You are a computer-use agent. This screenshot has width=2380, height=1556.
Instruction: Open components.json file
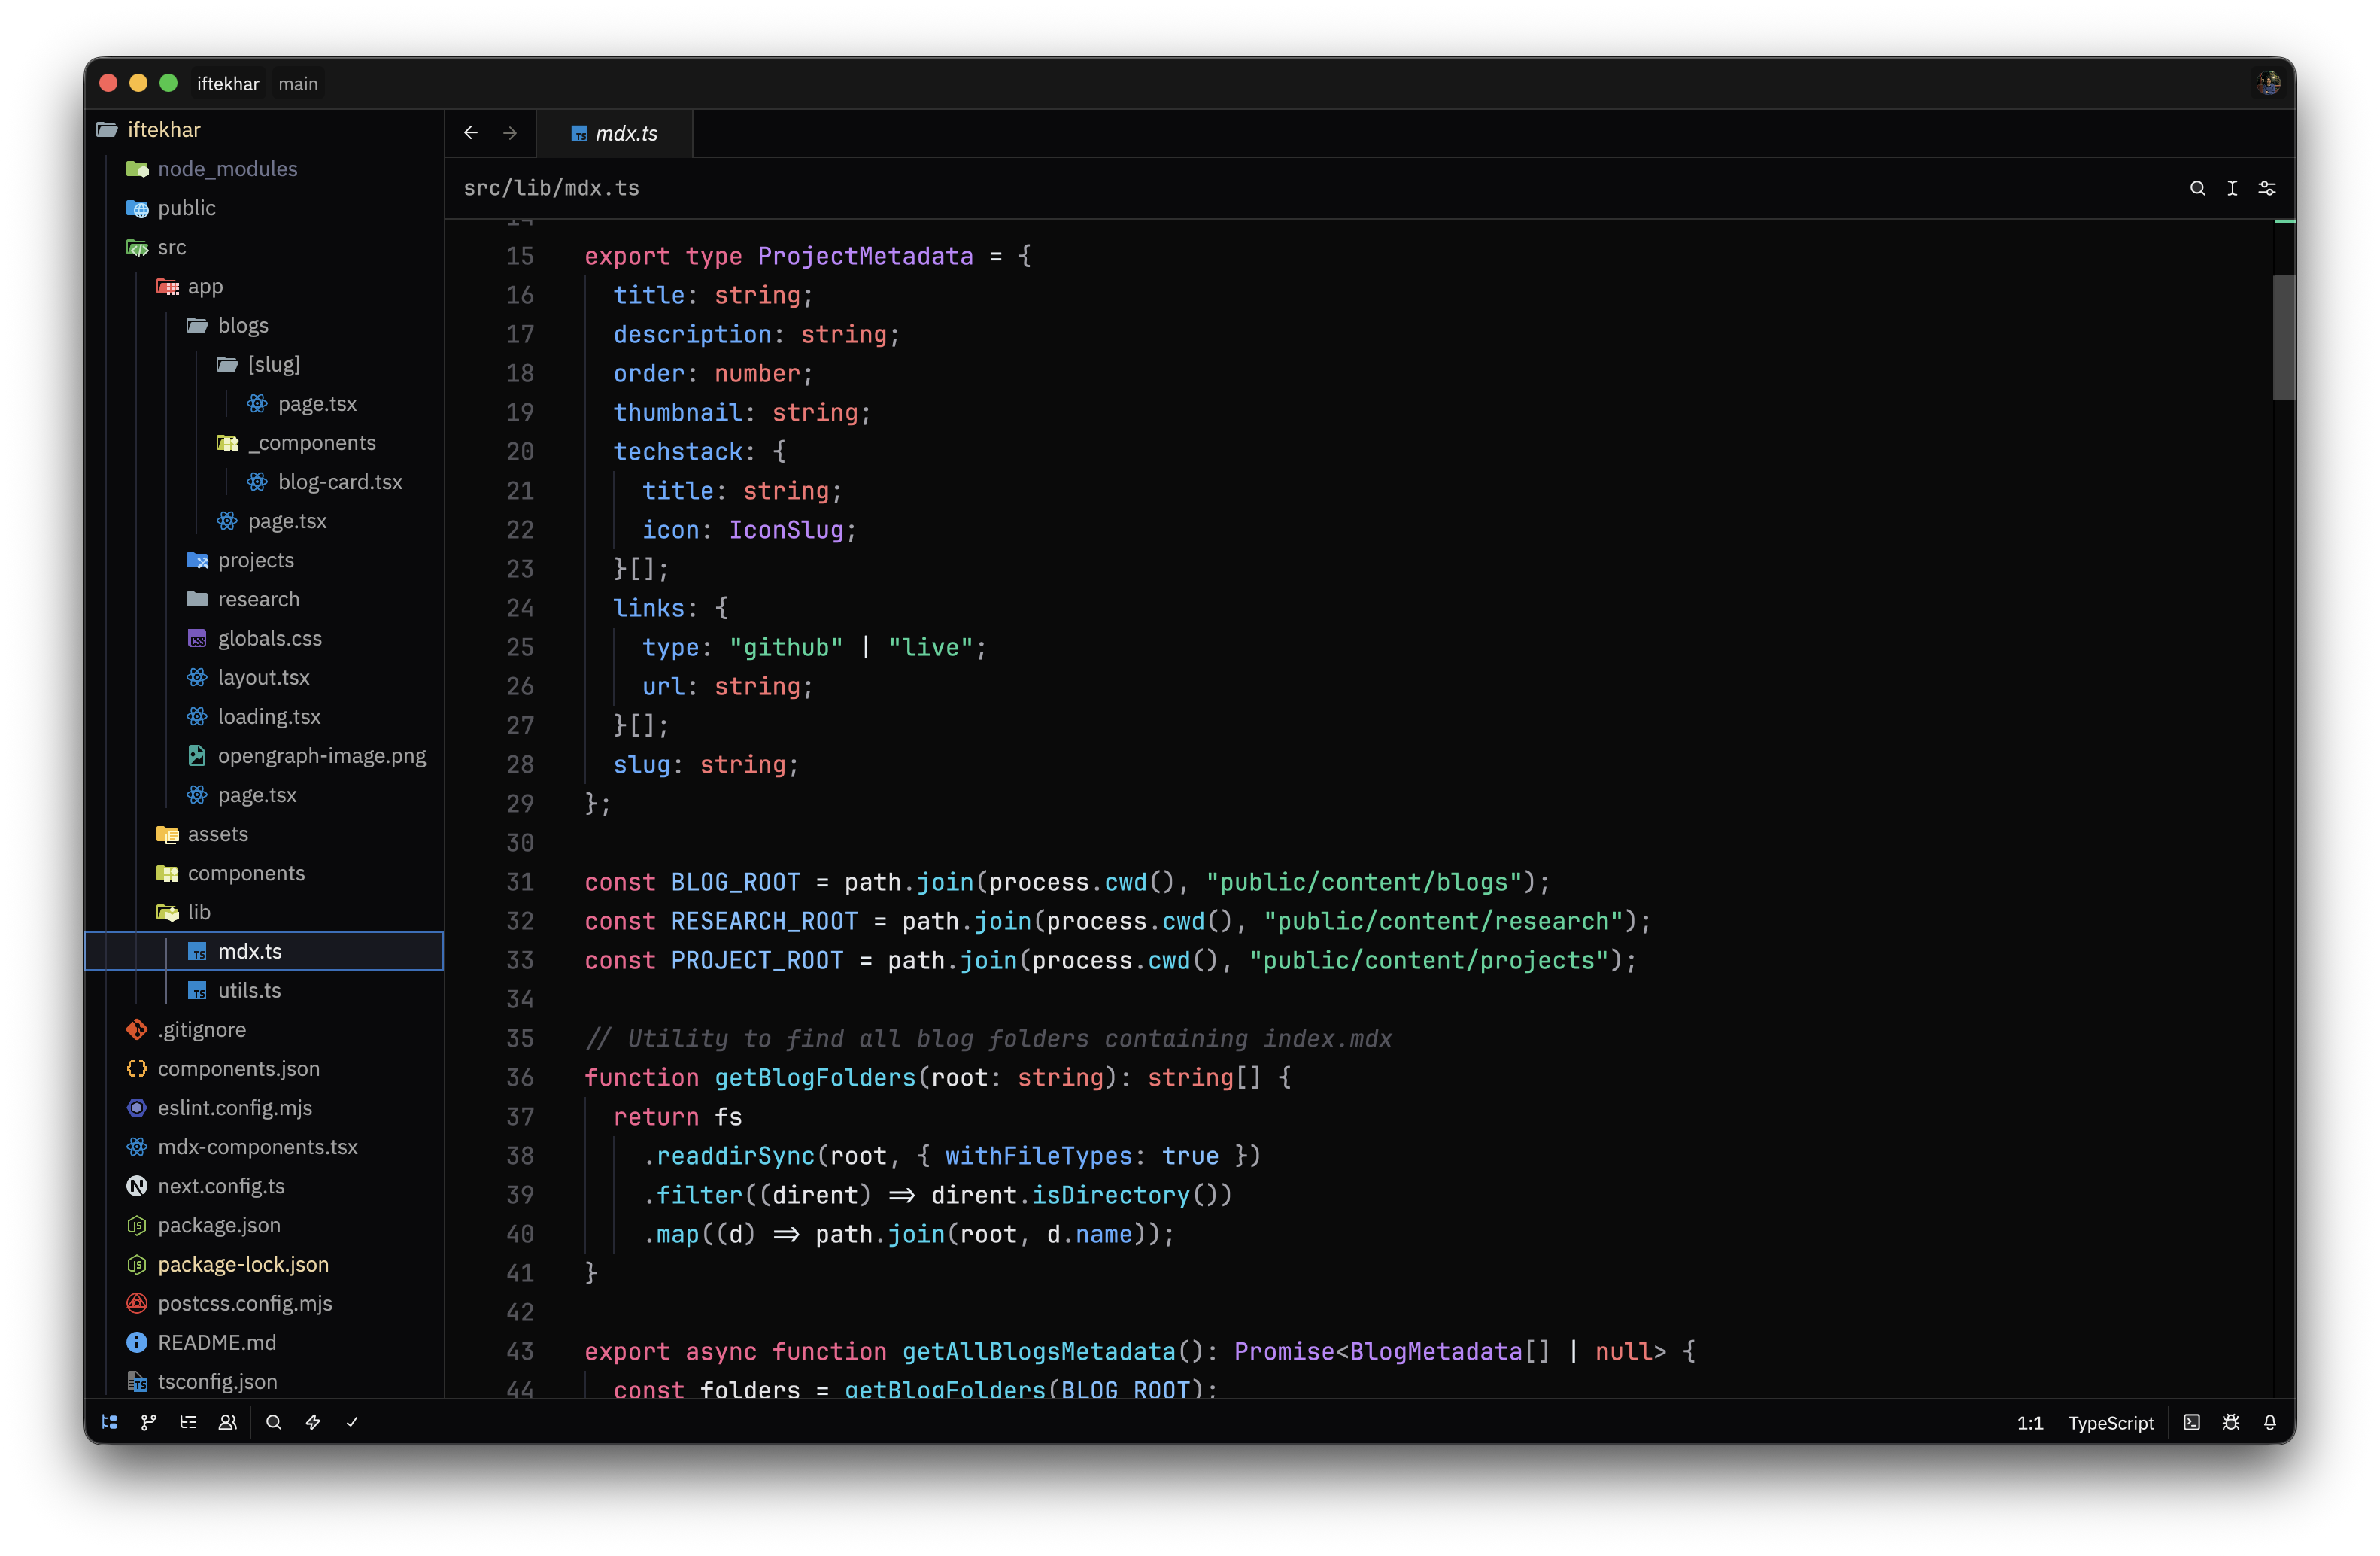point(264,1068)
